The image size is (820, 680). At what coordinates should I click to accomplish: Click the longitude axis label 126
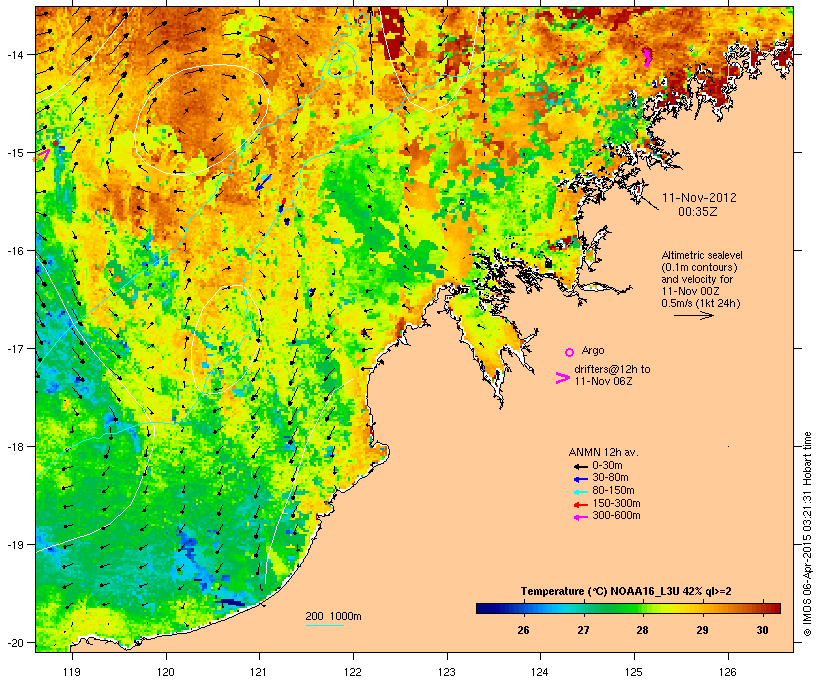point(728,672)
